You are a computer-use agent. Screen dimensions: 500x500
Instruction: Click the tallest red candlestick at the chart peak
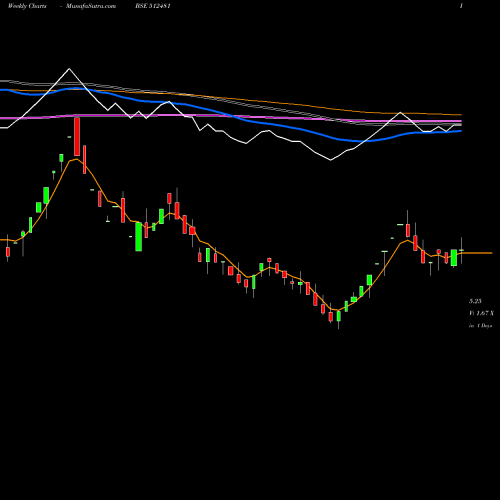pyautogui.click(x=77, y=136)
